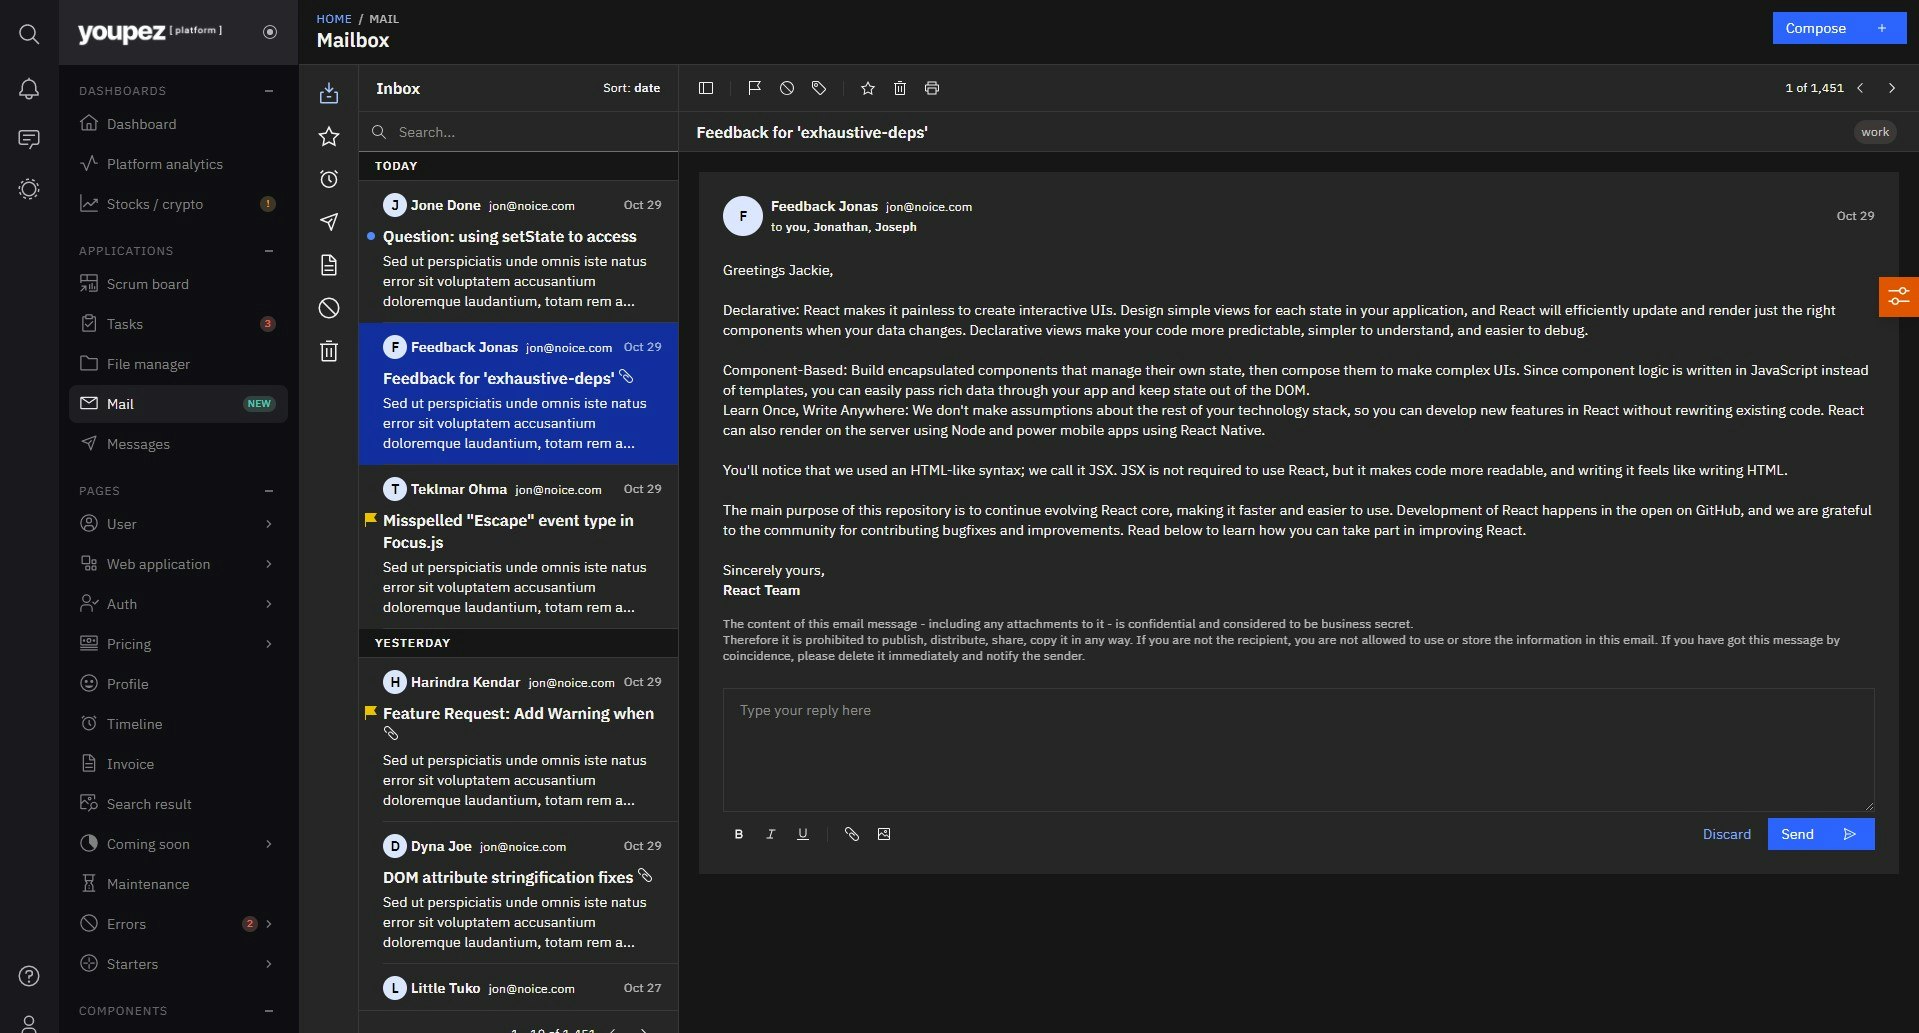The image size is (1919, 1033).
Task: Open the filter settings panel on right edge
Action: (x=1898, y=296)
